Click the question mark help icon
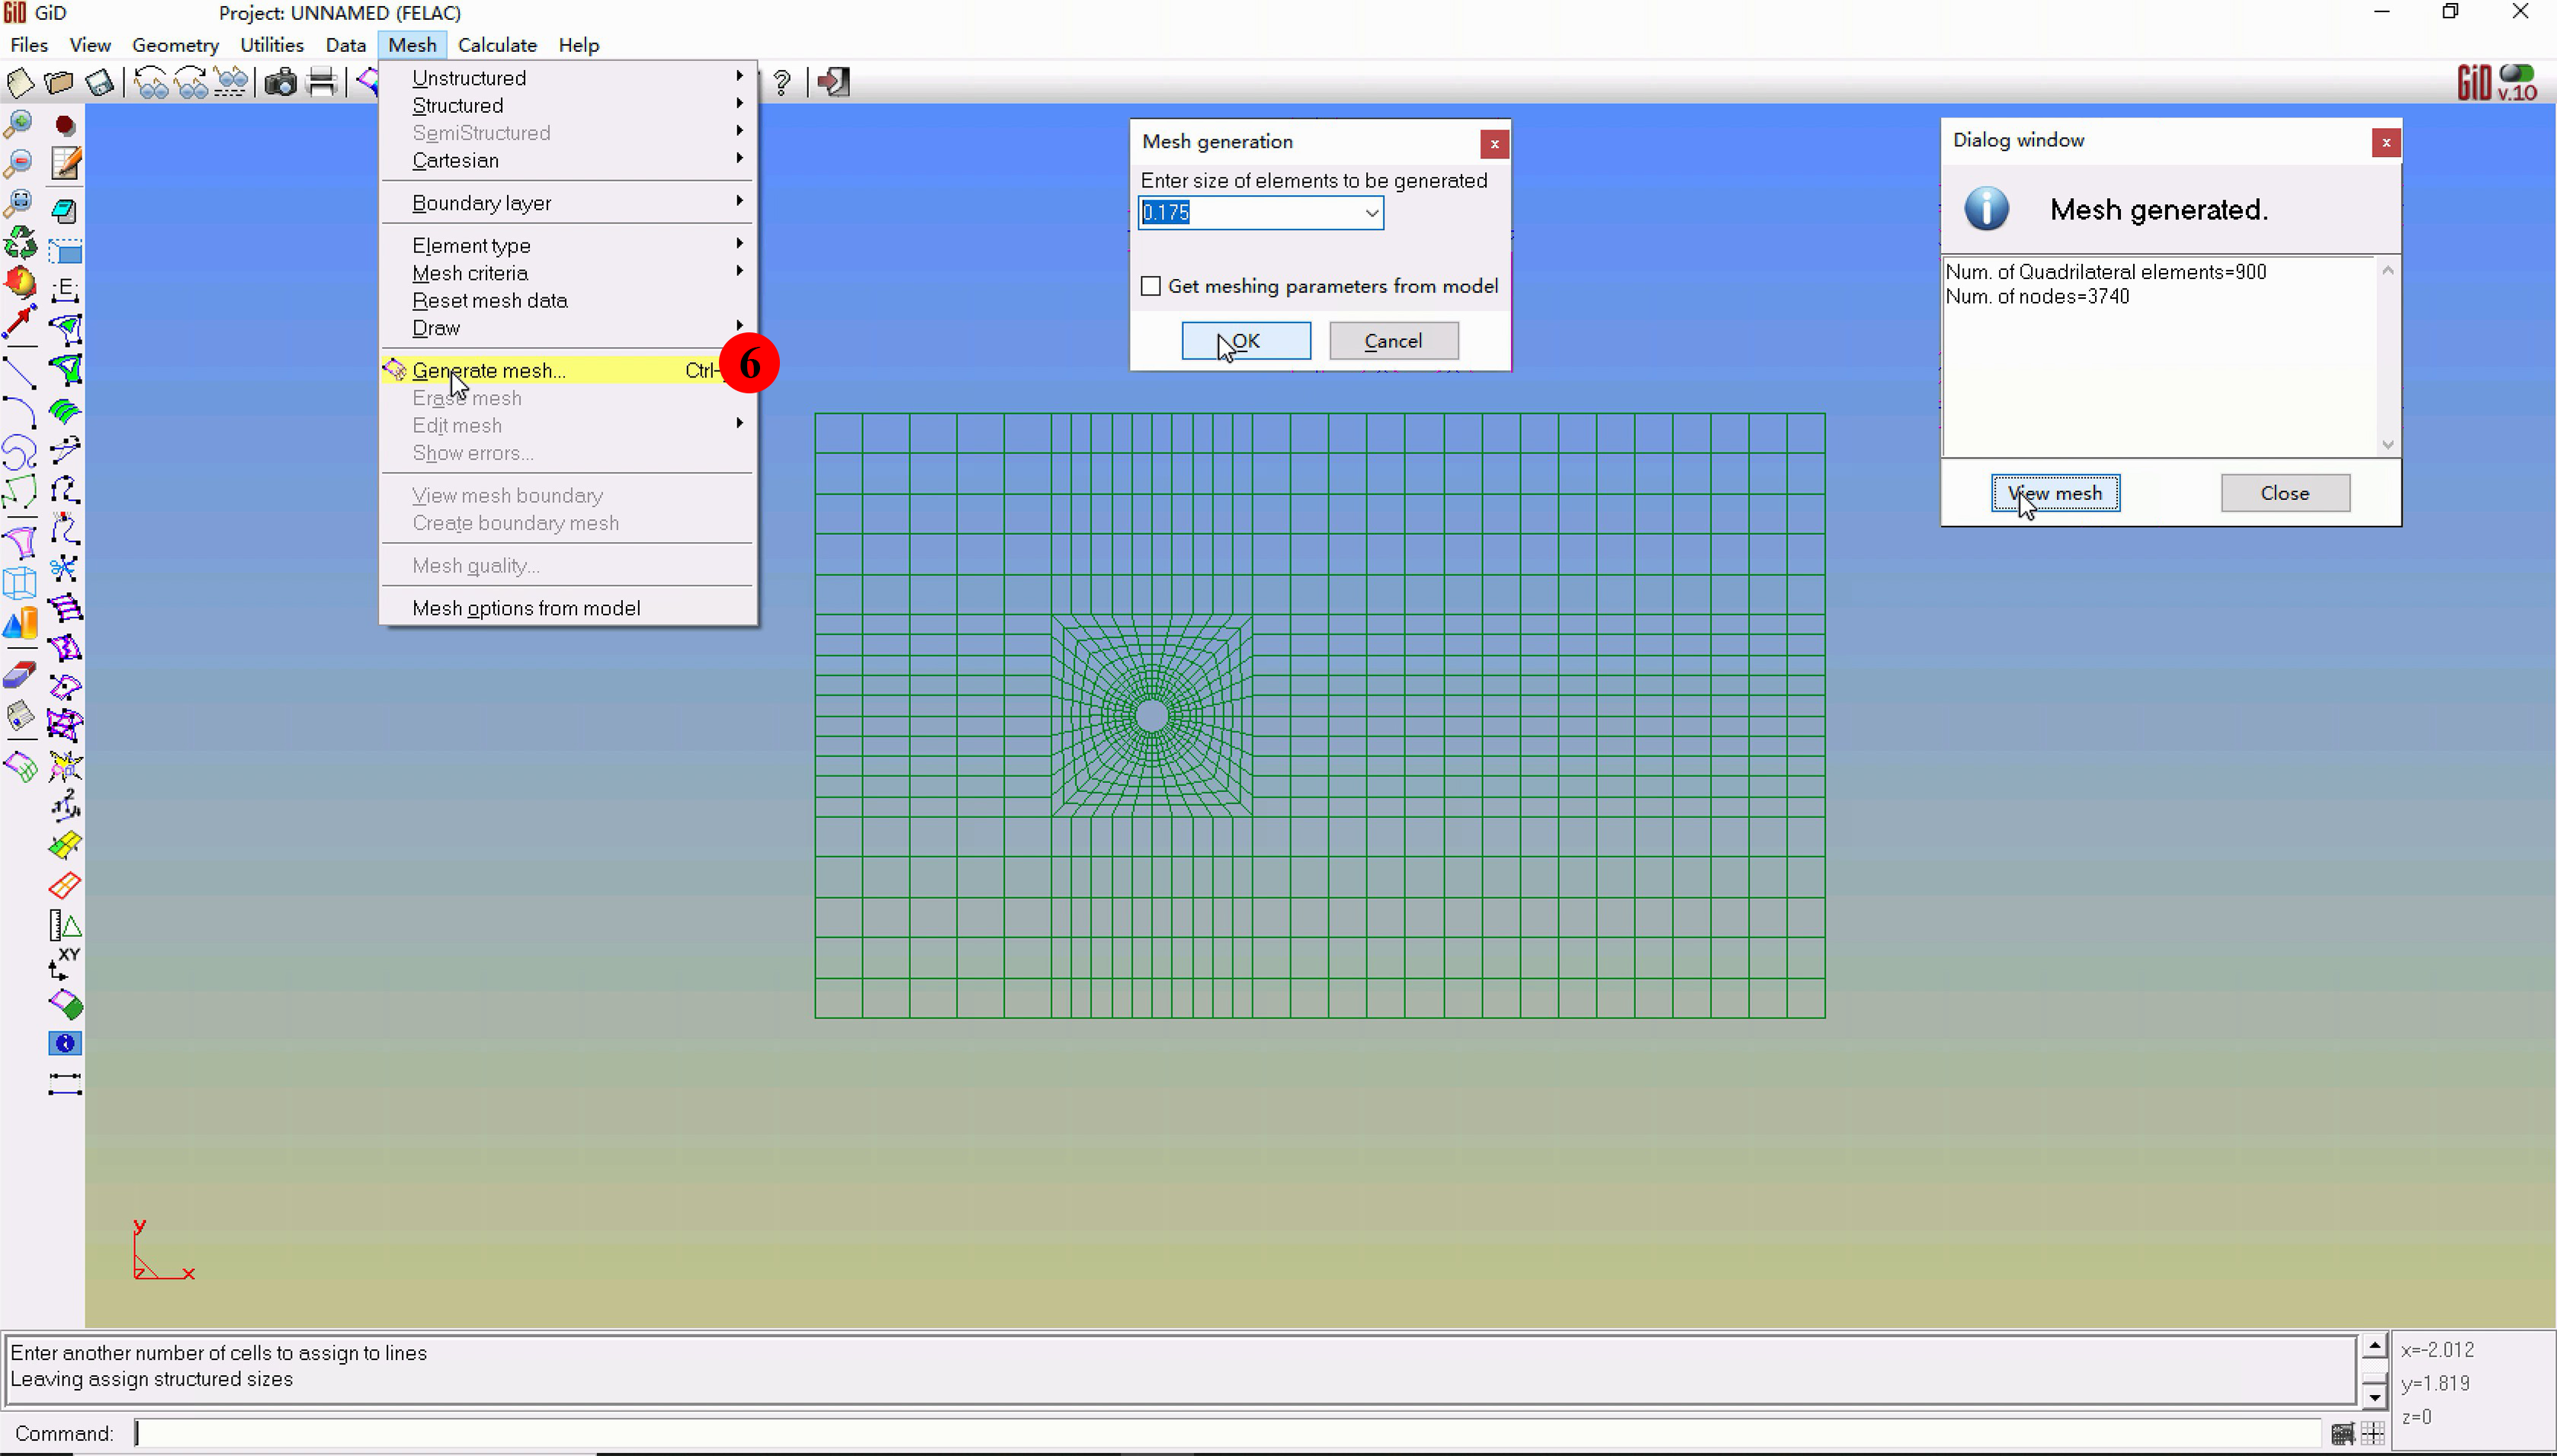2557x1456 pixels. click(782, 82)
